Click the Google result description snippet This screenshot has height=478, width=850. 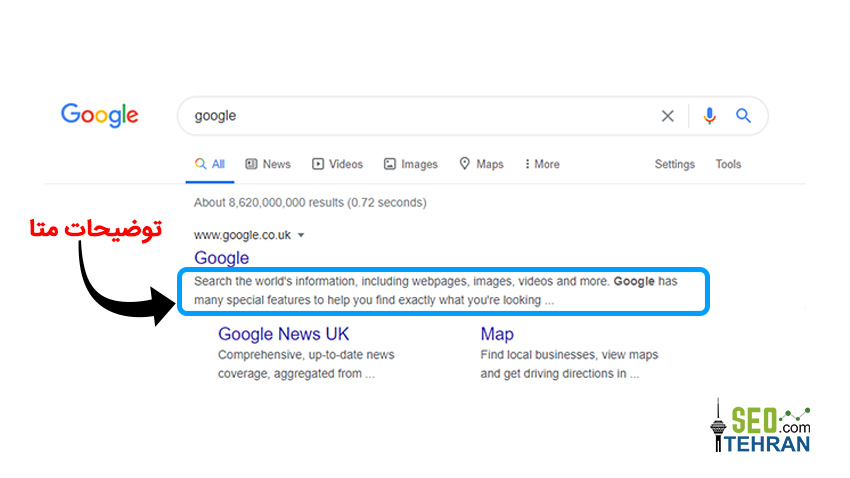[x=436, y=290]
